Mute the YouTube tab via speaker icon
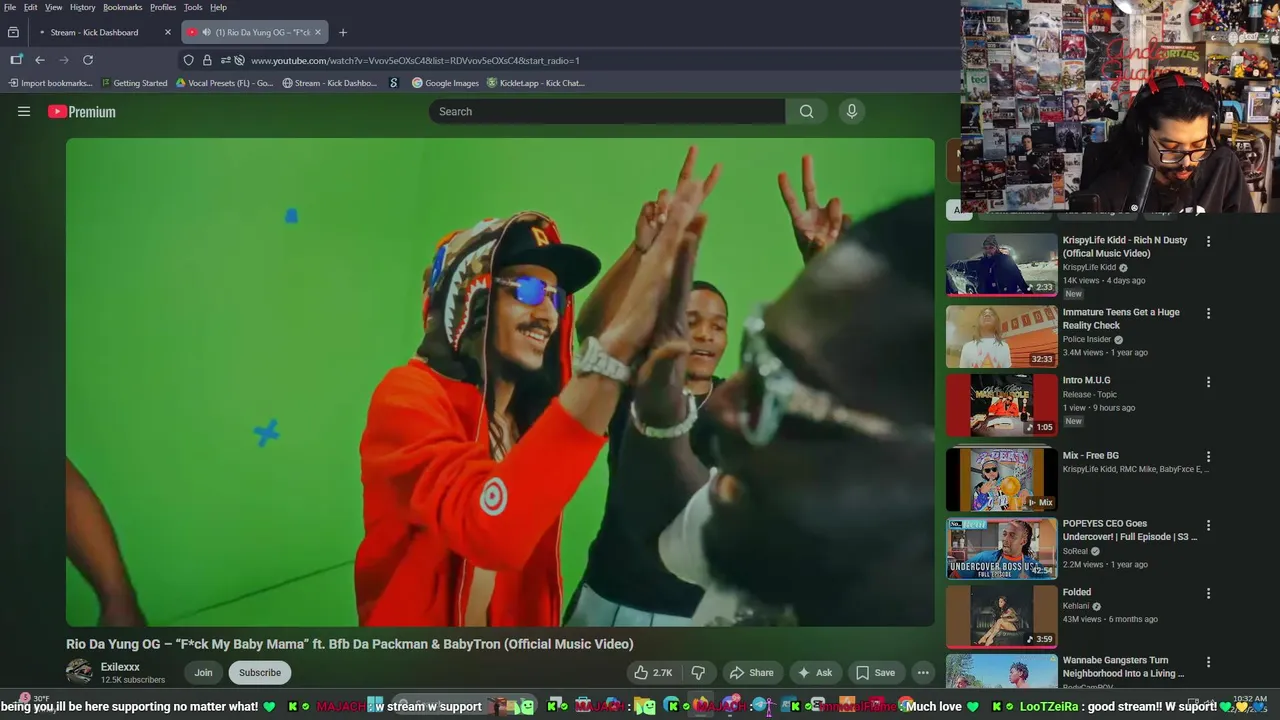1280x720 pixels. pyautogui.click(x=206, y=32)
